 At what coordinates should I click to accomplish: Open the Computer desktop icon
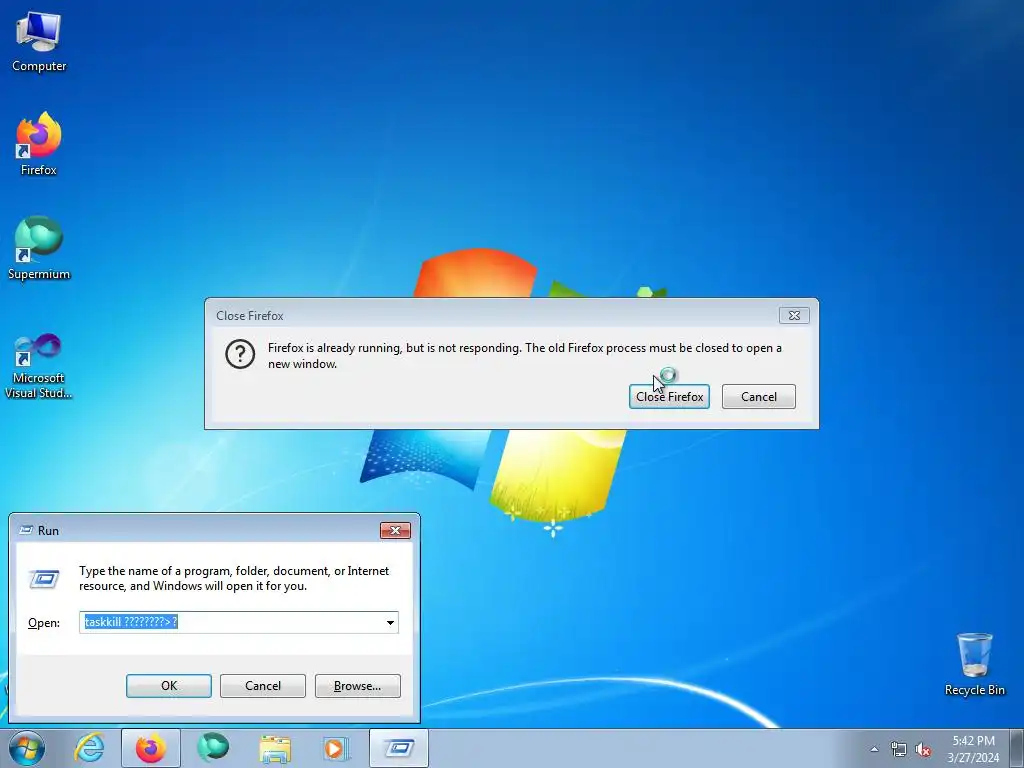point(39,41)
